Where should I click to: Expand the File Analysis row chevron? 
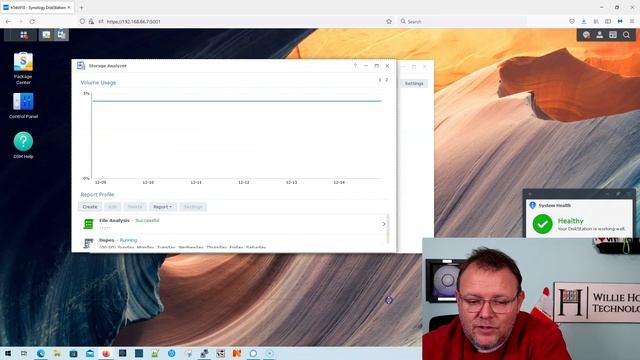tap(384, 224)
